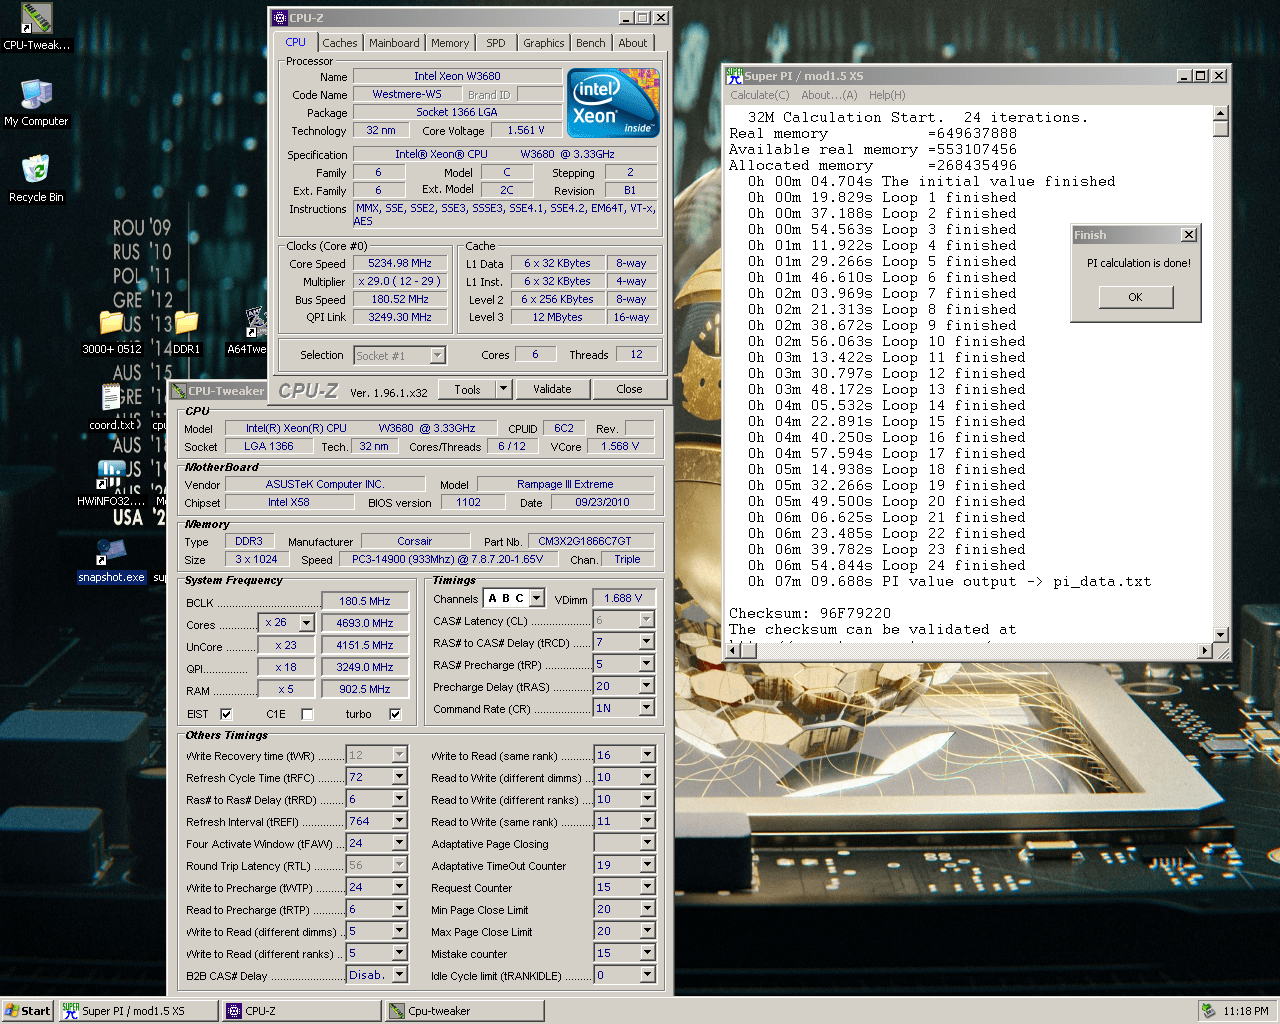The height and width of the screenshot is (1024, 1280).
Task: Click the VDimm voltage field
Action: click(x=623, y=598)
